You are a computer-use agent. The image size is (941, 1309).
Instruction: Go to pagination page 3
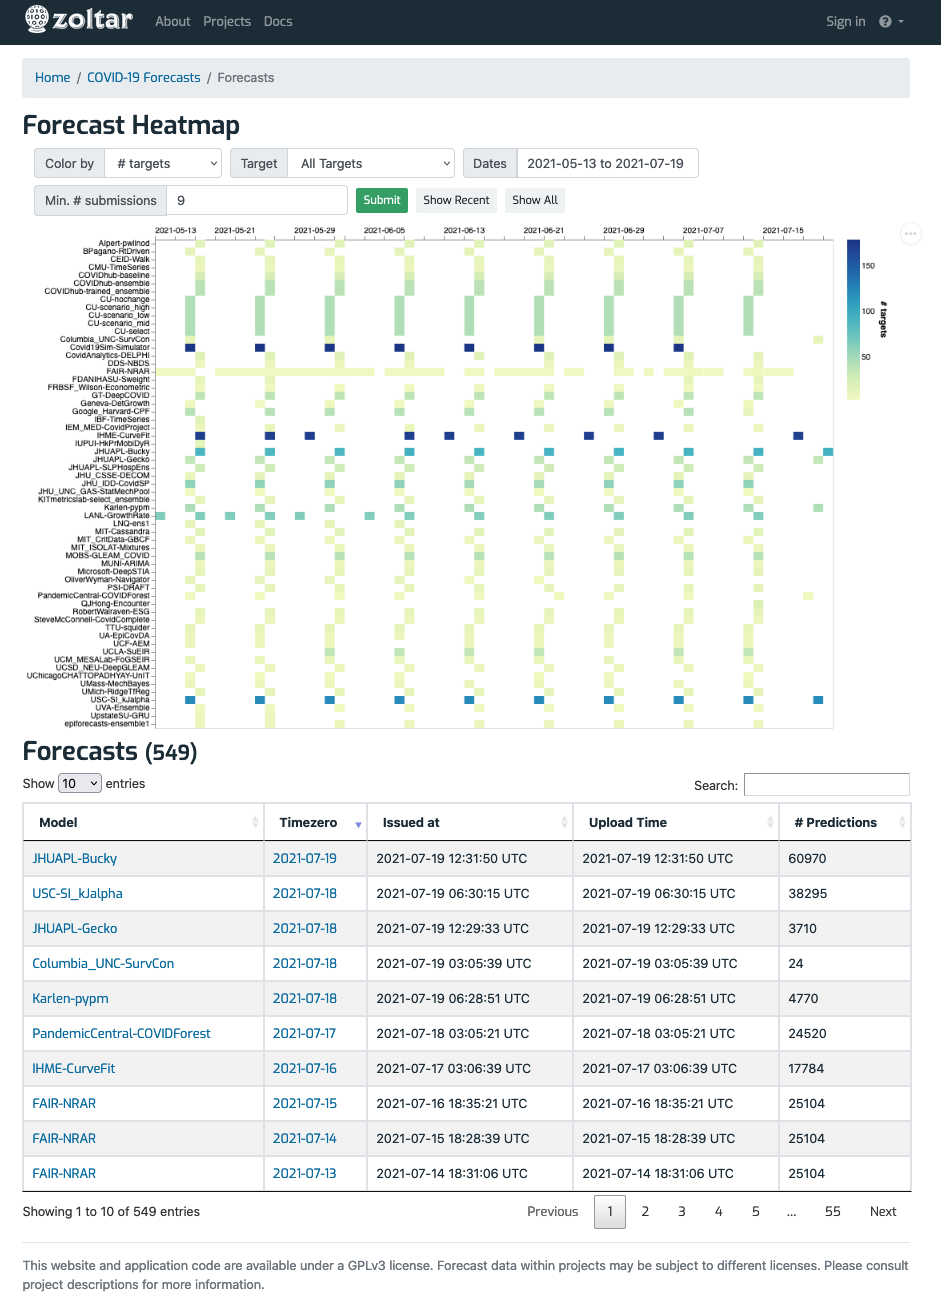[x=682, y=1211]
